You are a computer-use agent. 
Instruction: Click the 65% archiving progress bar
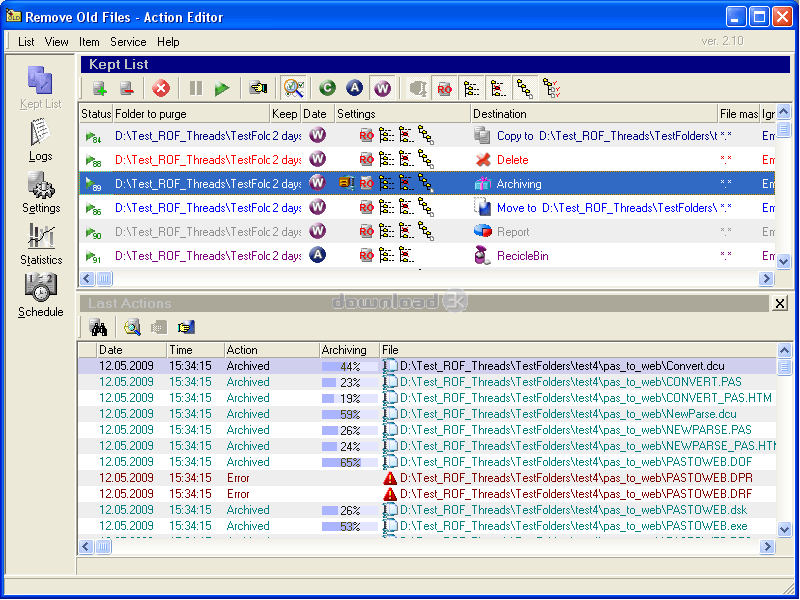[349, 462]
